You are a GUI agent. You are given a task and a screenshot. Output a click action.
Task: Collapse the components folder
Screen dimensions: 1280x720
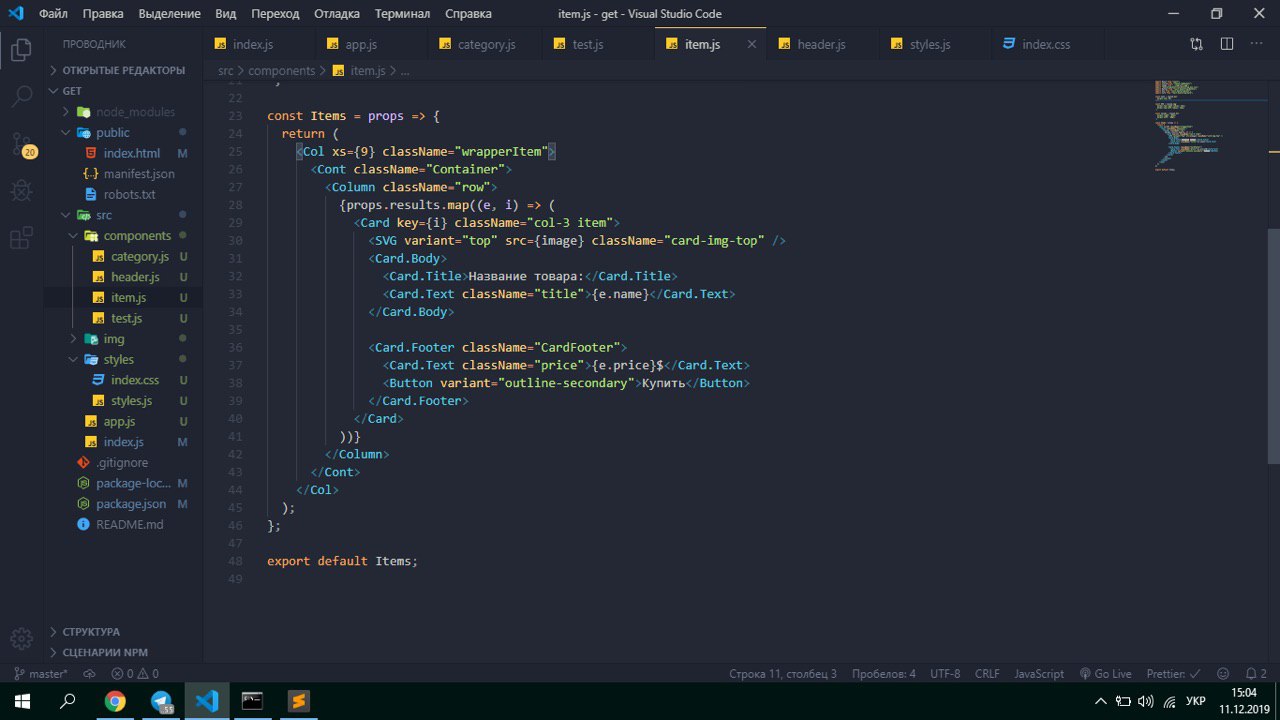137,236
